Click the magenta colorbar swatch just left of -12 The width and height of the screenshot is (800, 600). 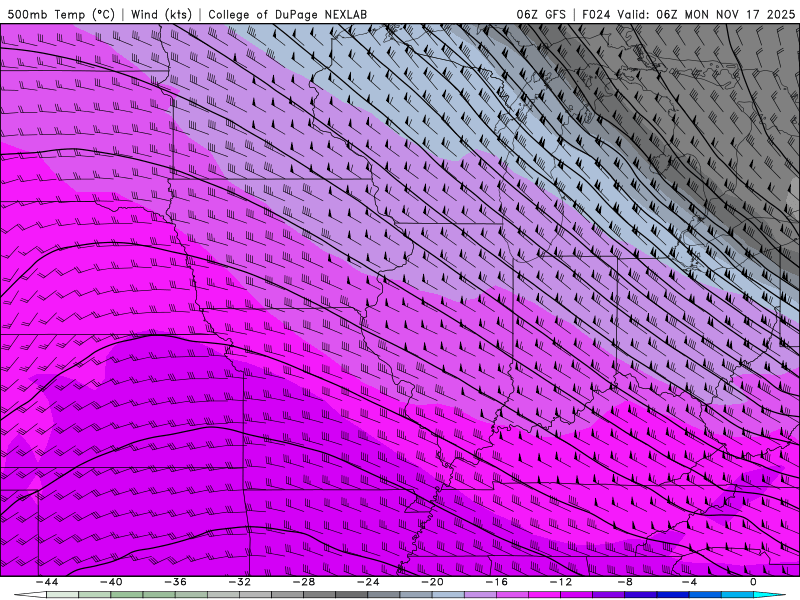pos(544,595)
